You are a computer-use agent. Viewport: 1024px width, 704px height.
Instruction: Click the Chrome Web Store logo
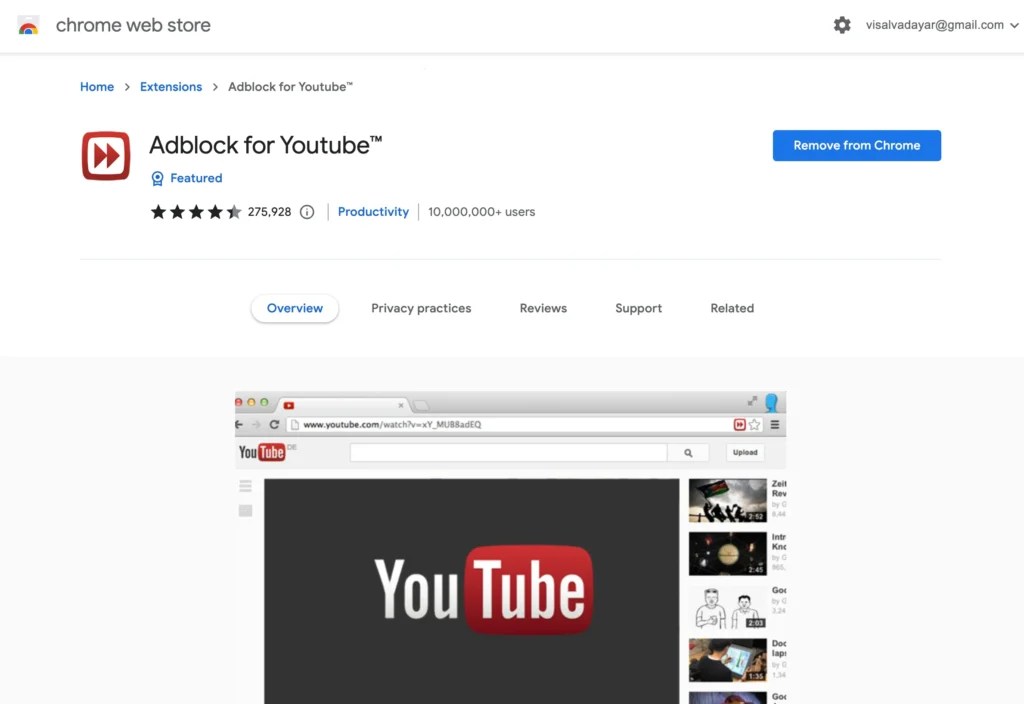tap(28, 25)
